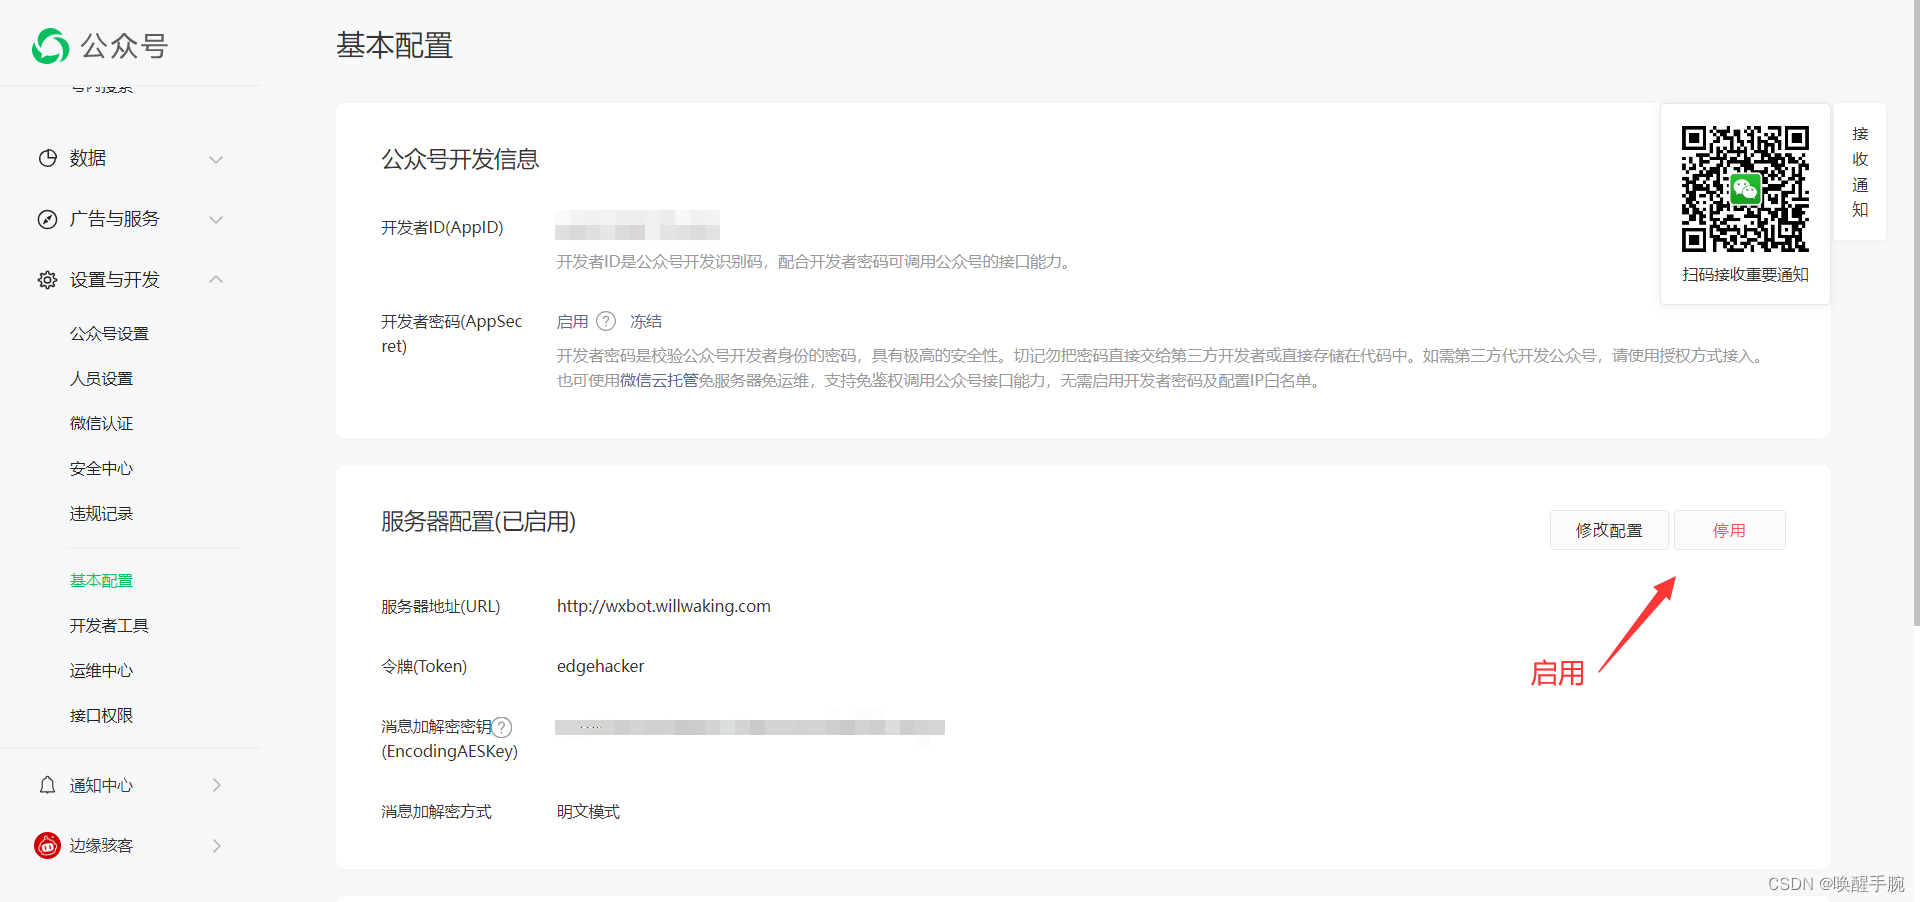Collapse the 设置与开发 chevron
Image resolution: width=1920 pixels, height=902 pixels.
coord(216,279)
